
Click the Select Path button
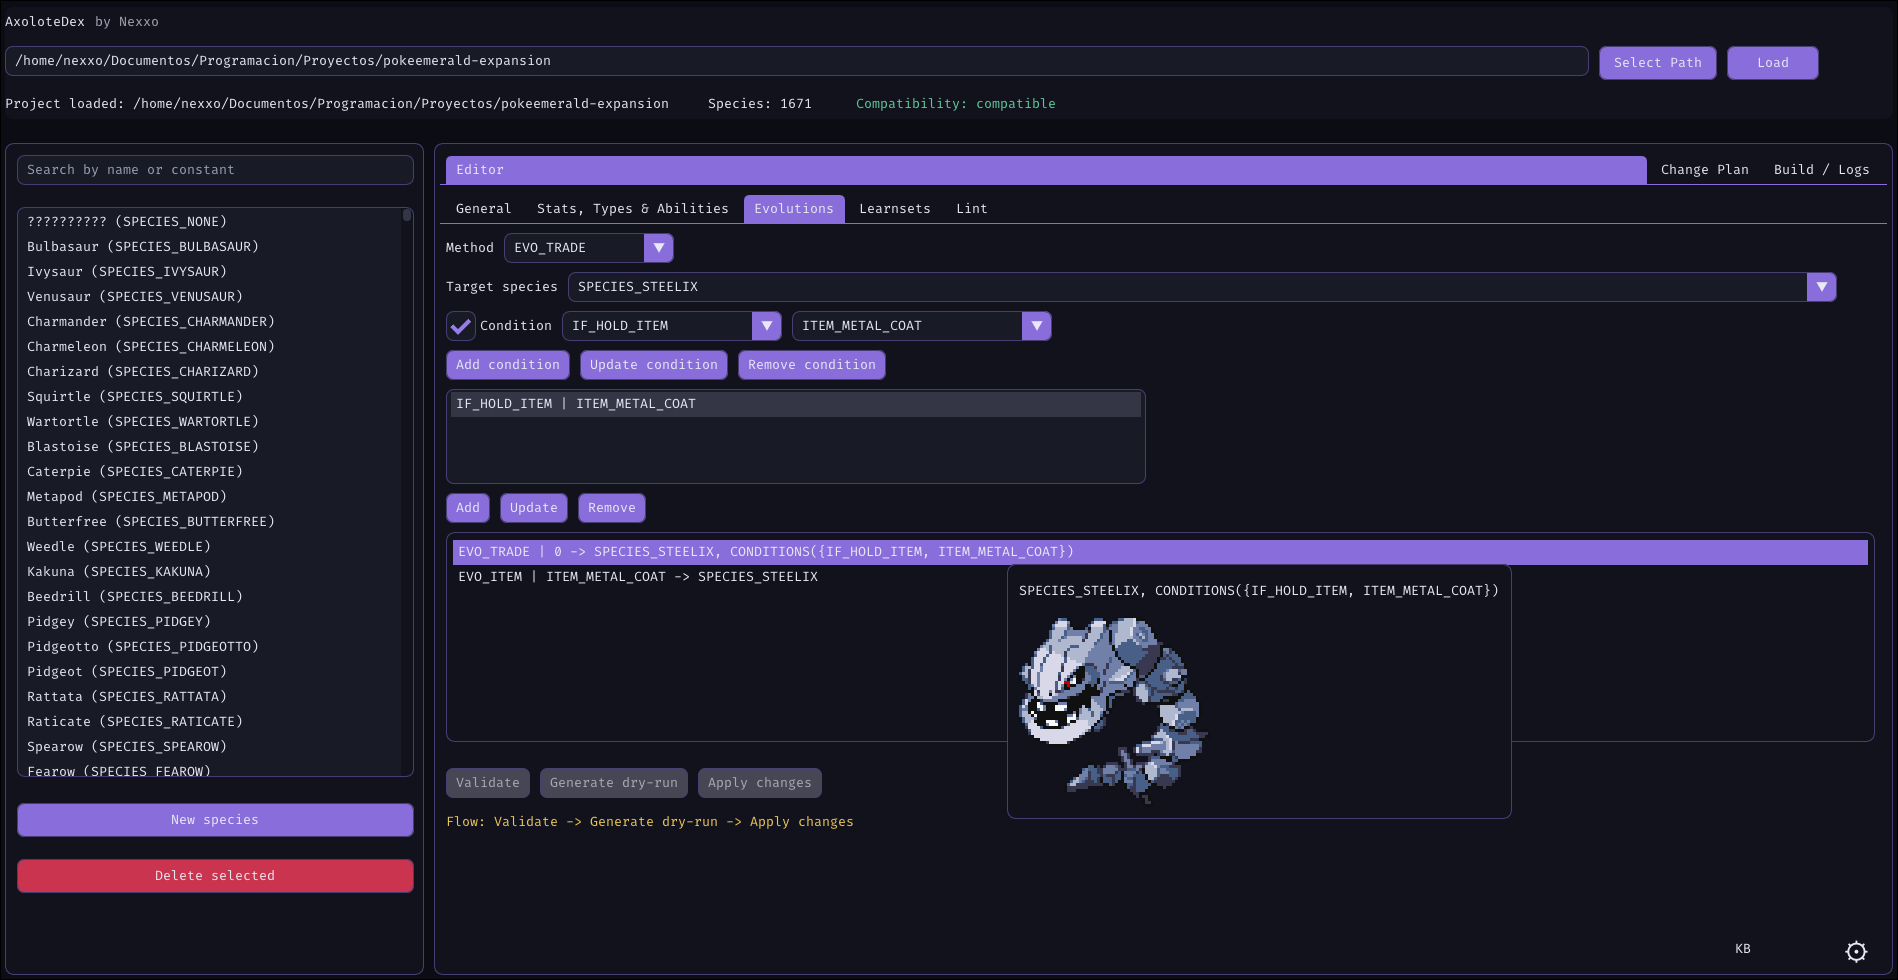(1658, 63)
